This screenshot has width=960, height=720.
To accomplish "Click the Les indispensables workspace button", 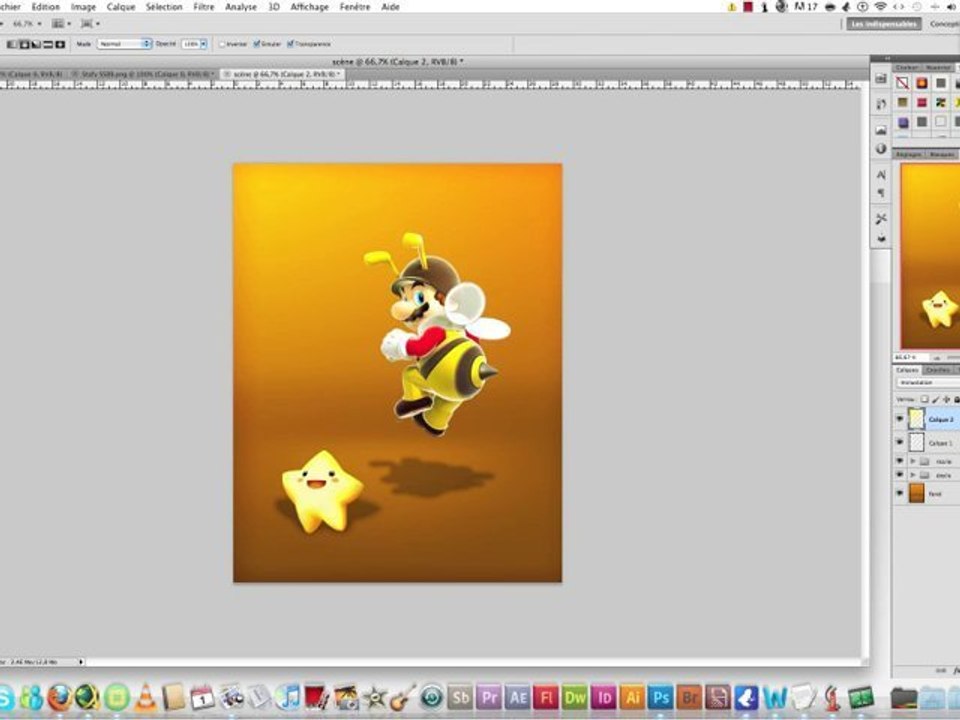I will point(885,24).
